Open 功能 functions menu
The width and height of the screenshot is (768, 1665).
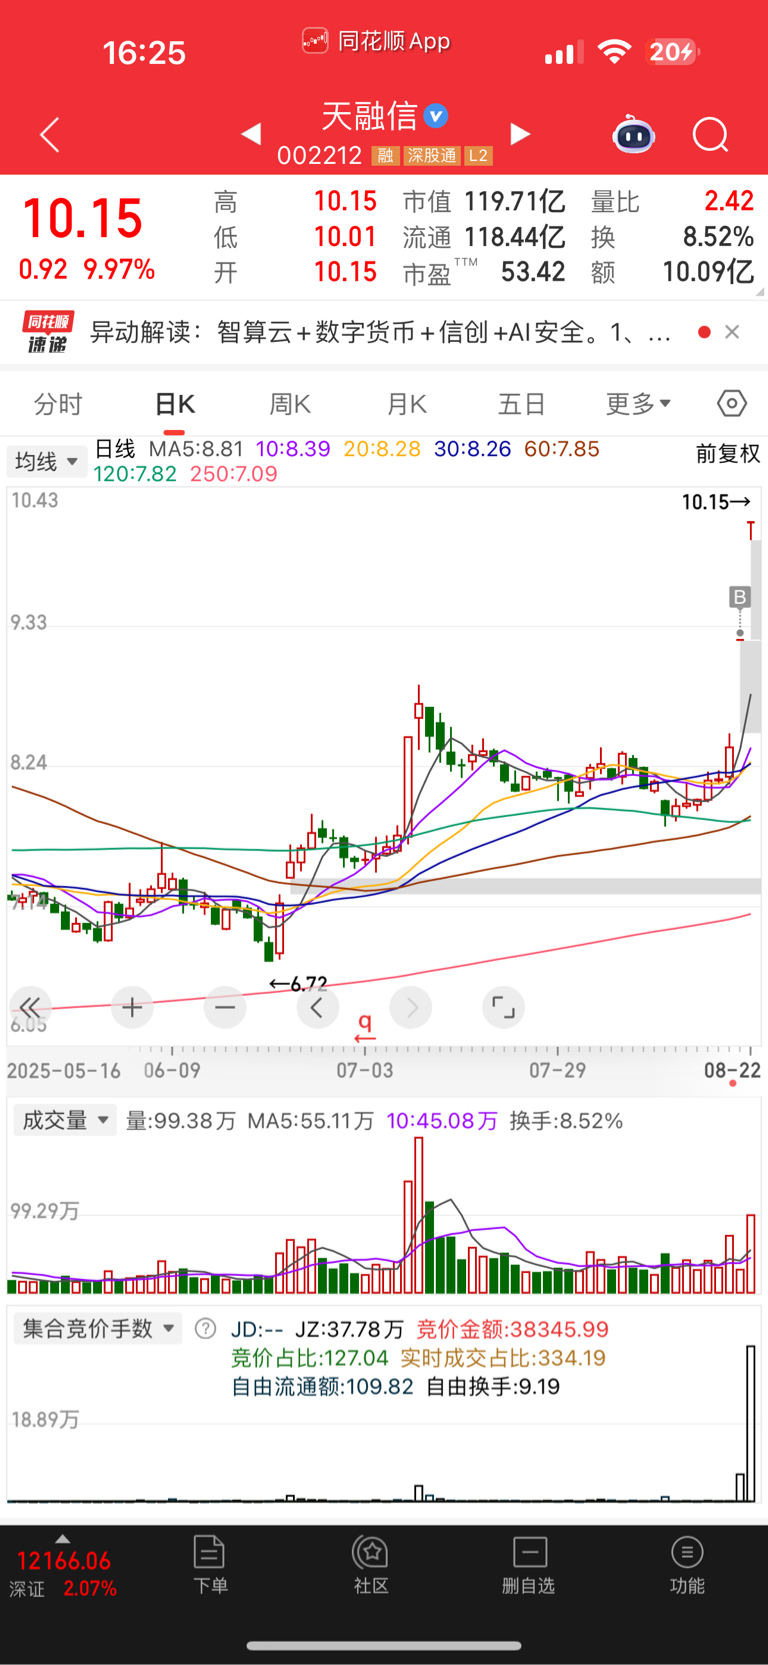tap(687, 1565)
